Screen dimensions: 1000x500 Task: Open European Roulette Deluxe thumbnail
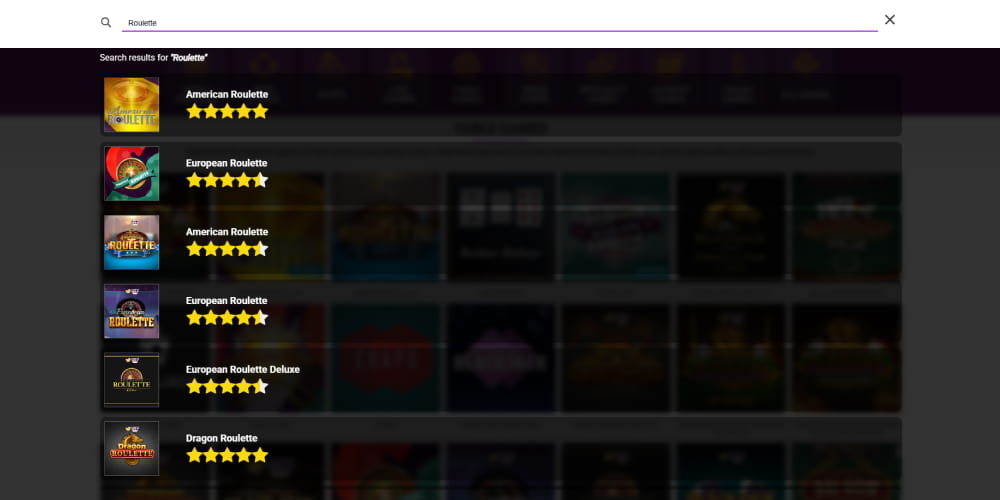click(x=131, y=380)
